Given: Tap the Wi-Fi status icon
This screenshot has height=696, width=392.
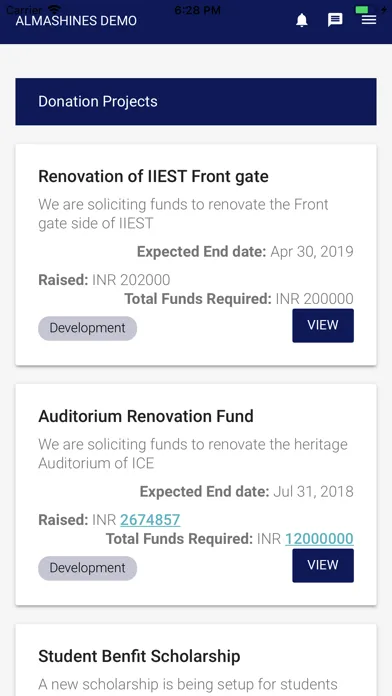Looking at the screenshot, I should point(55,9).
